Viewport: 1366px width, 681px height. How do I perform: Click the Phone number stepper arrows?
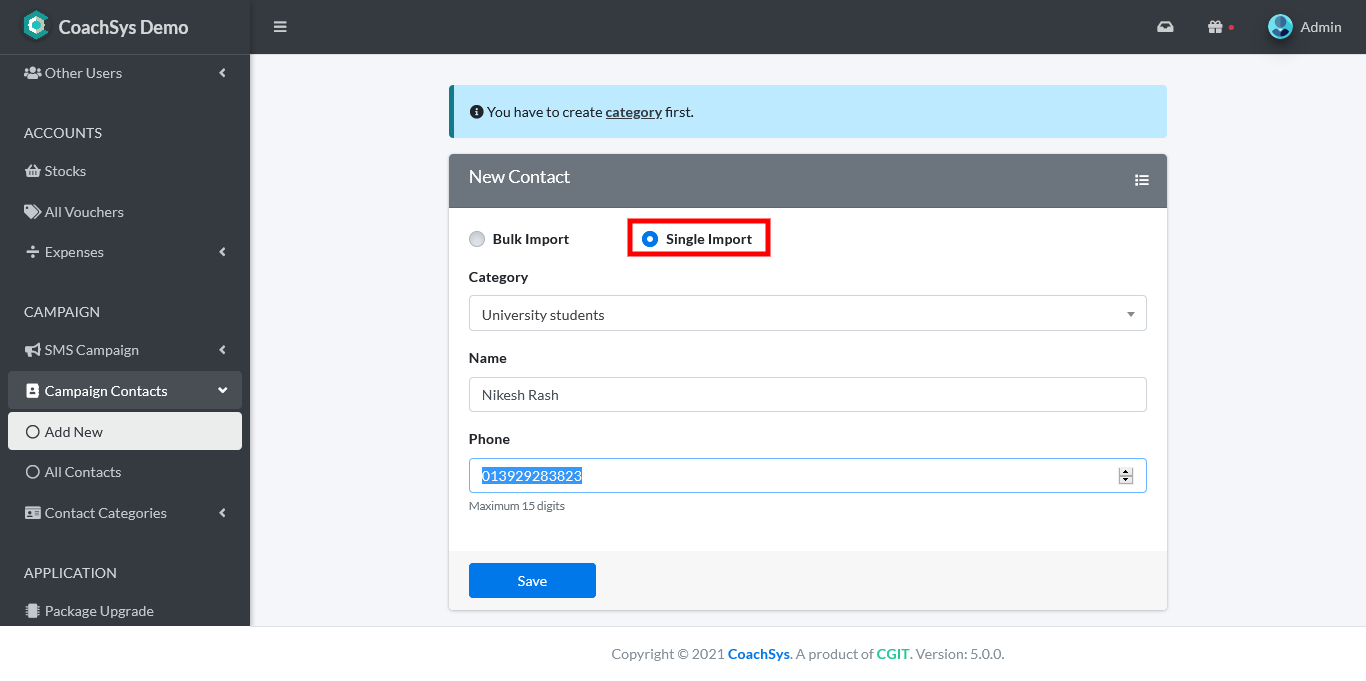tap(1125, 476)
